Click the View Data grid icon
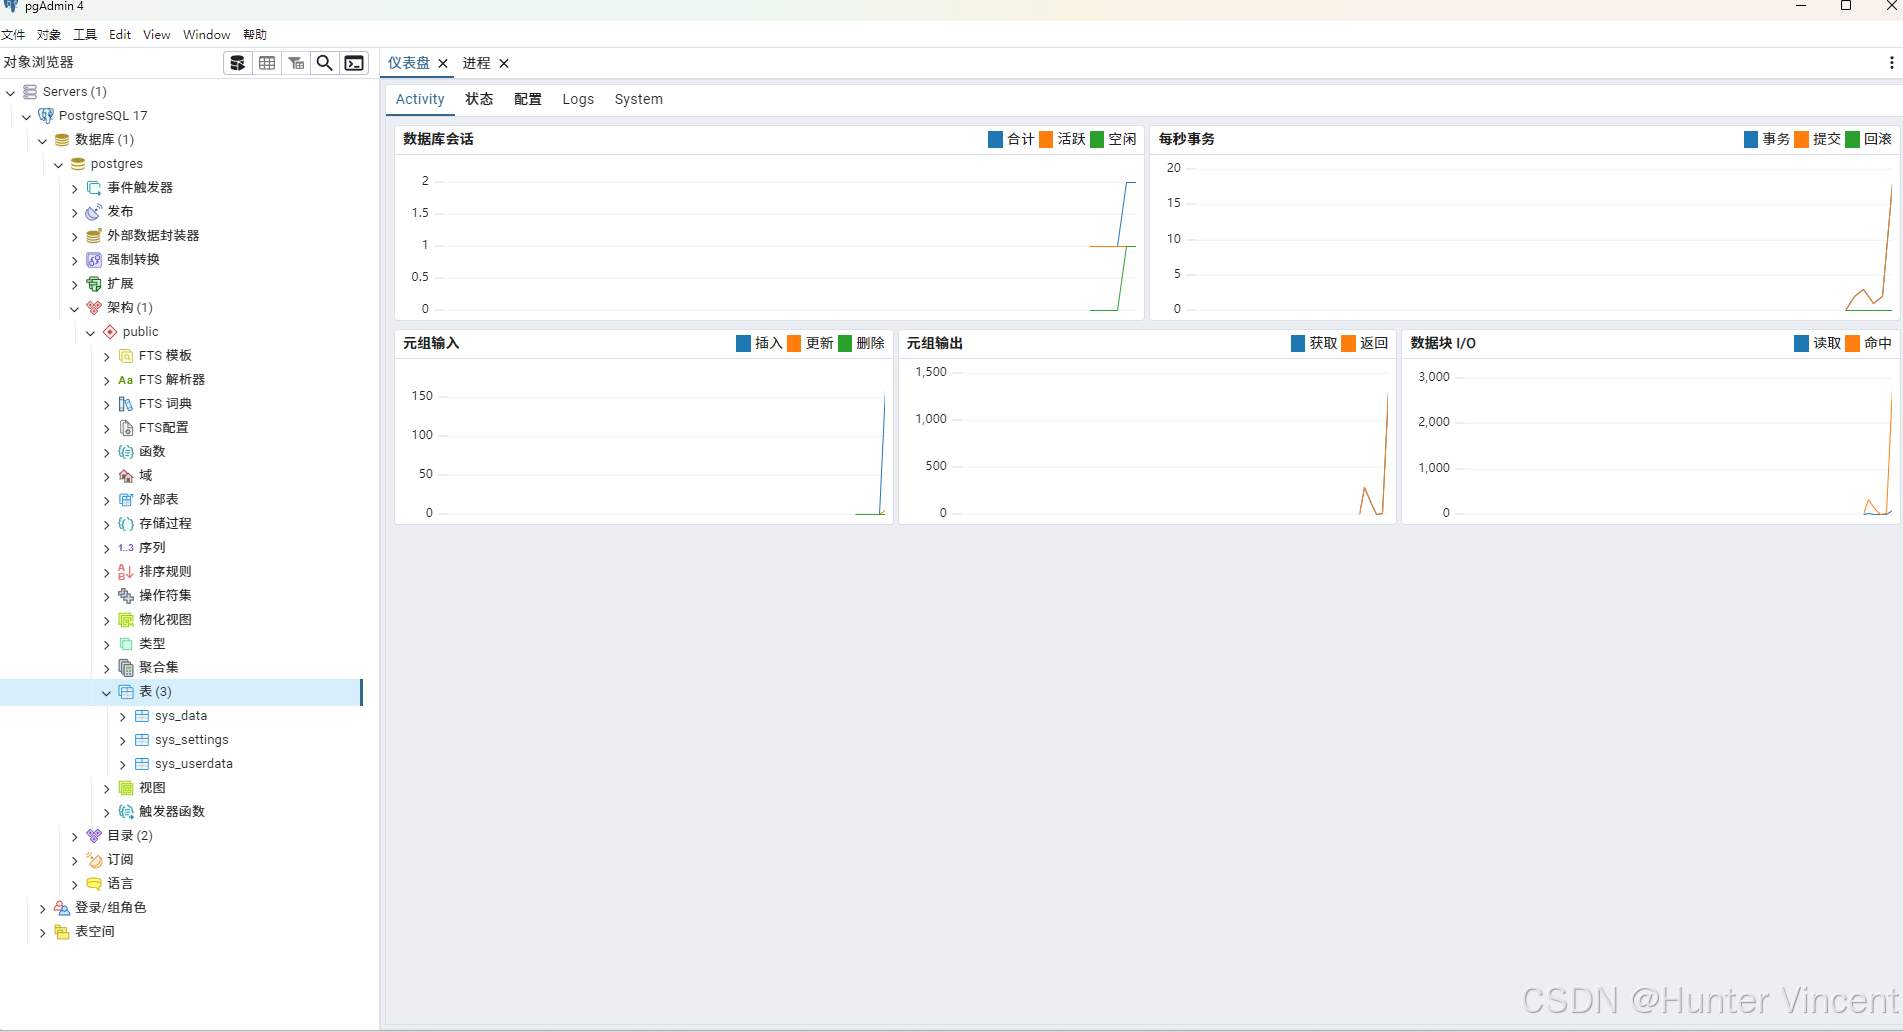 pos(267,62)
